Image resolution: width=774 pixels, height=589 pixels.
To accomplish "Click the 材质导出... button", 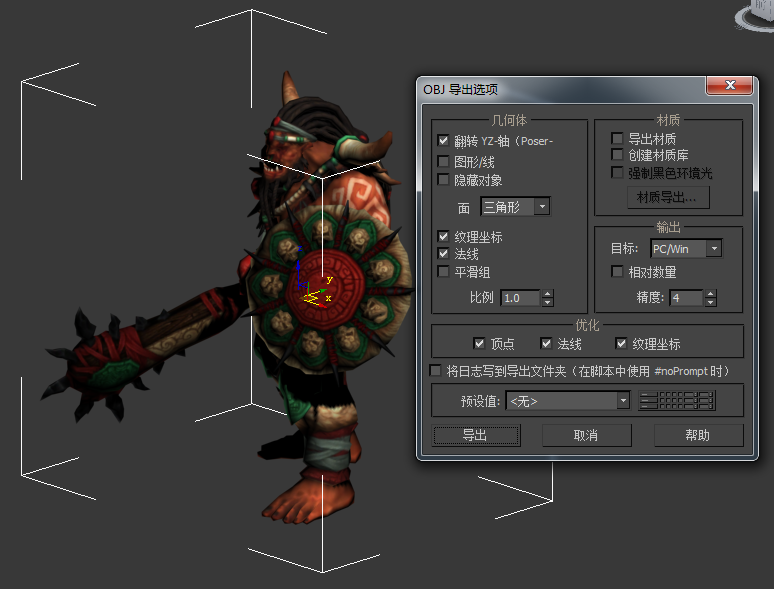I will point(668,197).
